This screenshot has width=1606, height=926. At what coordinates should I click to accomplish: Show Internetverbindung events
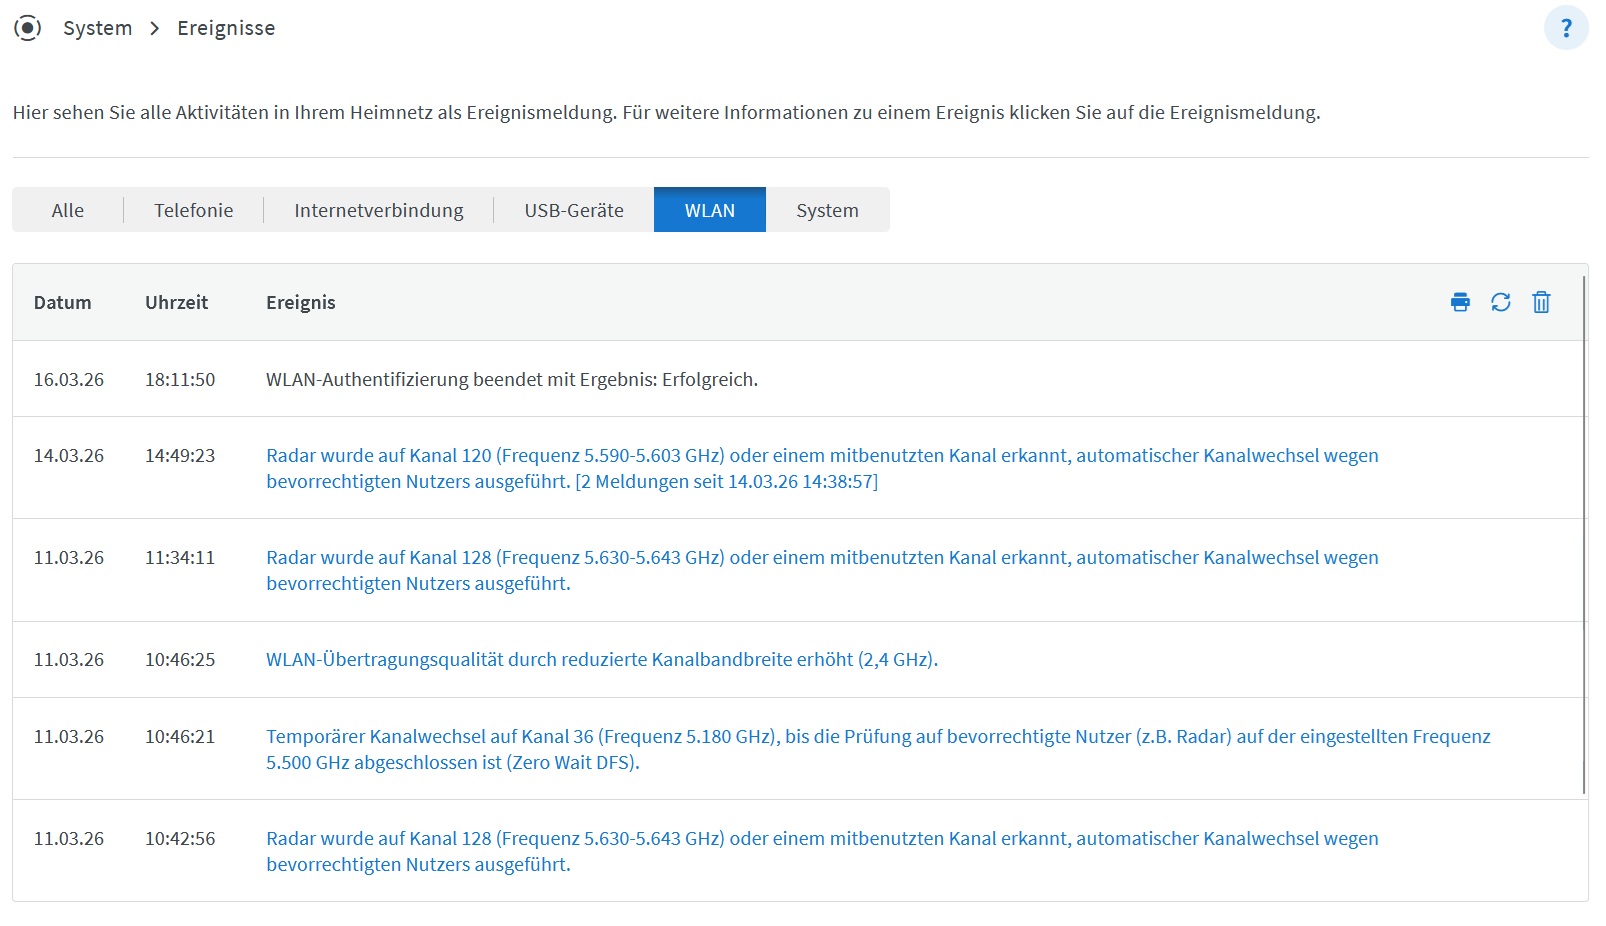(377, 210)
